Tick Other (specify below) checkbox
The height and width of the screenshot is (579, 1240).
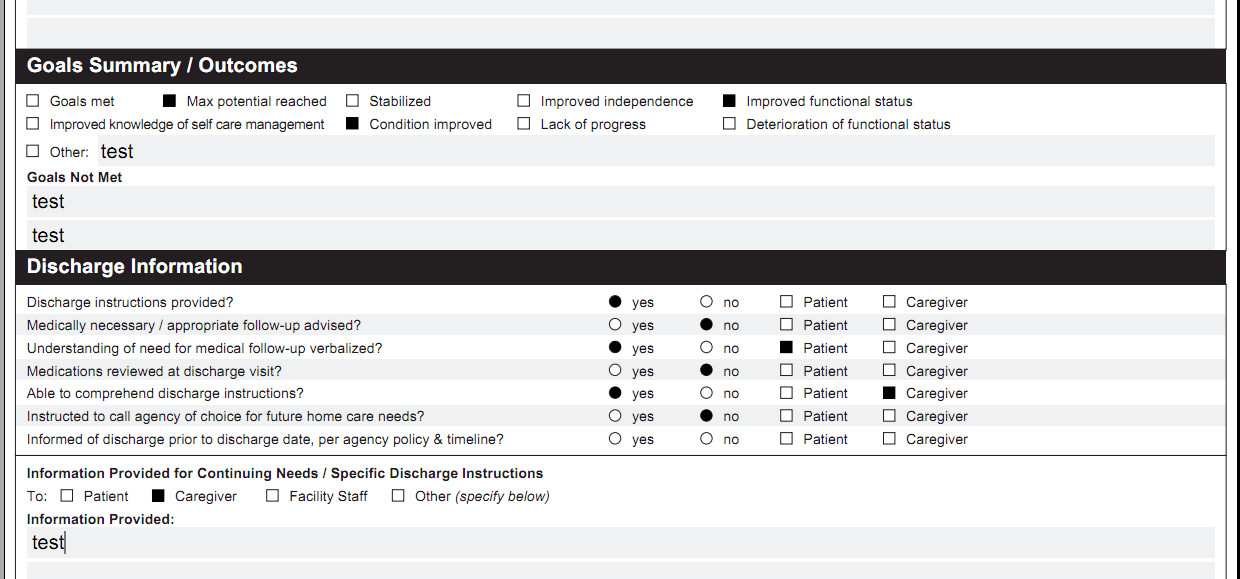pyautogui.click(x=398, y=496)
